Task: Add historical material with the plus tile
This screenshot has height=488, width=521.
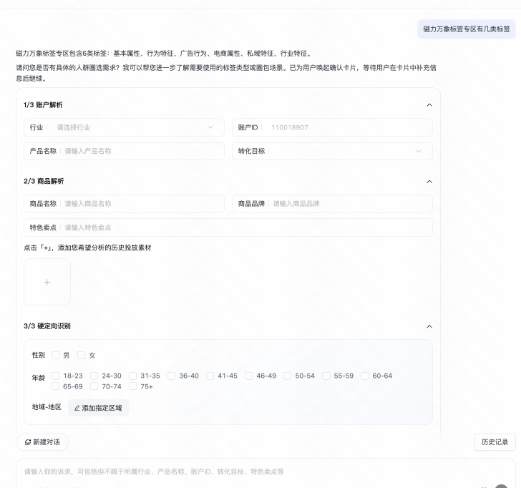Action: click(x=47, y=282)
